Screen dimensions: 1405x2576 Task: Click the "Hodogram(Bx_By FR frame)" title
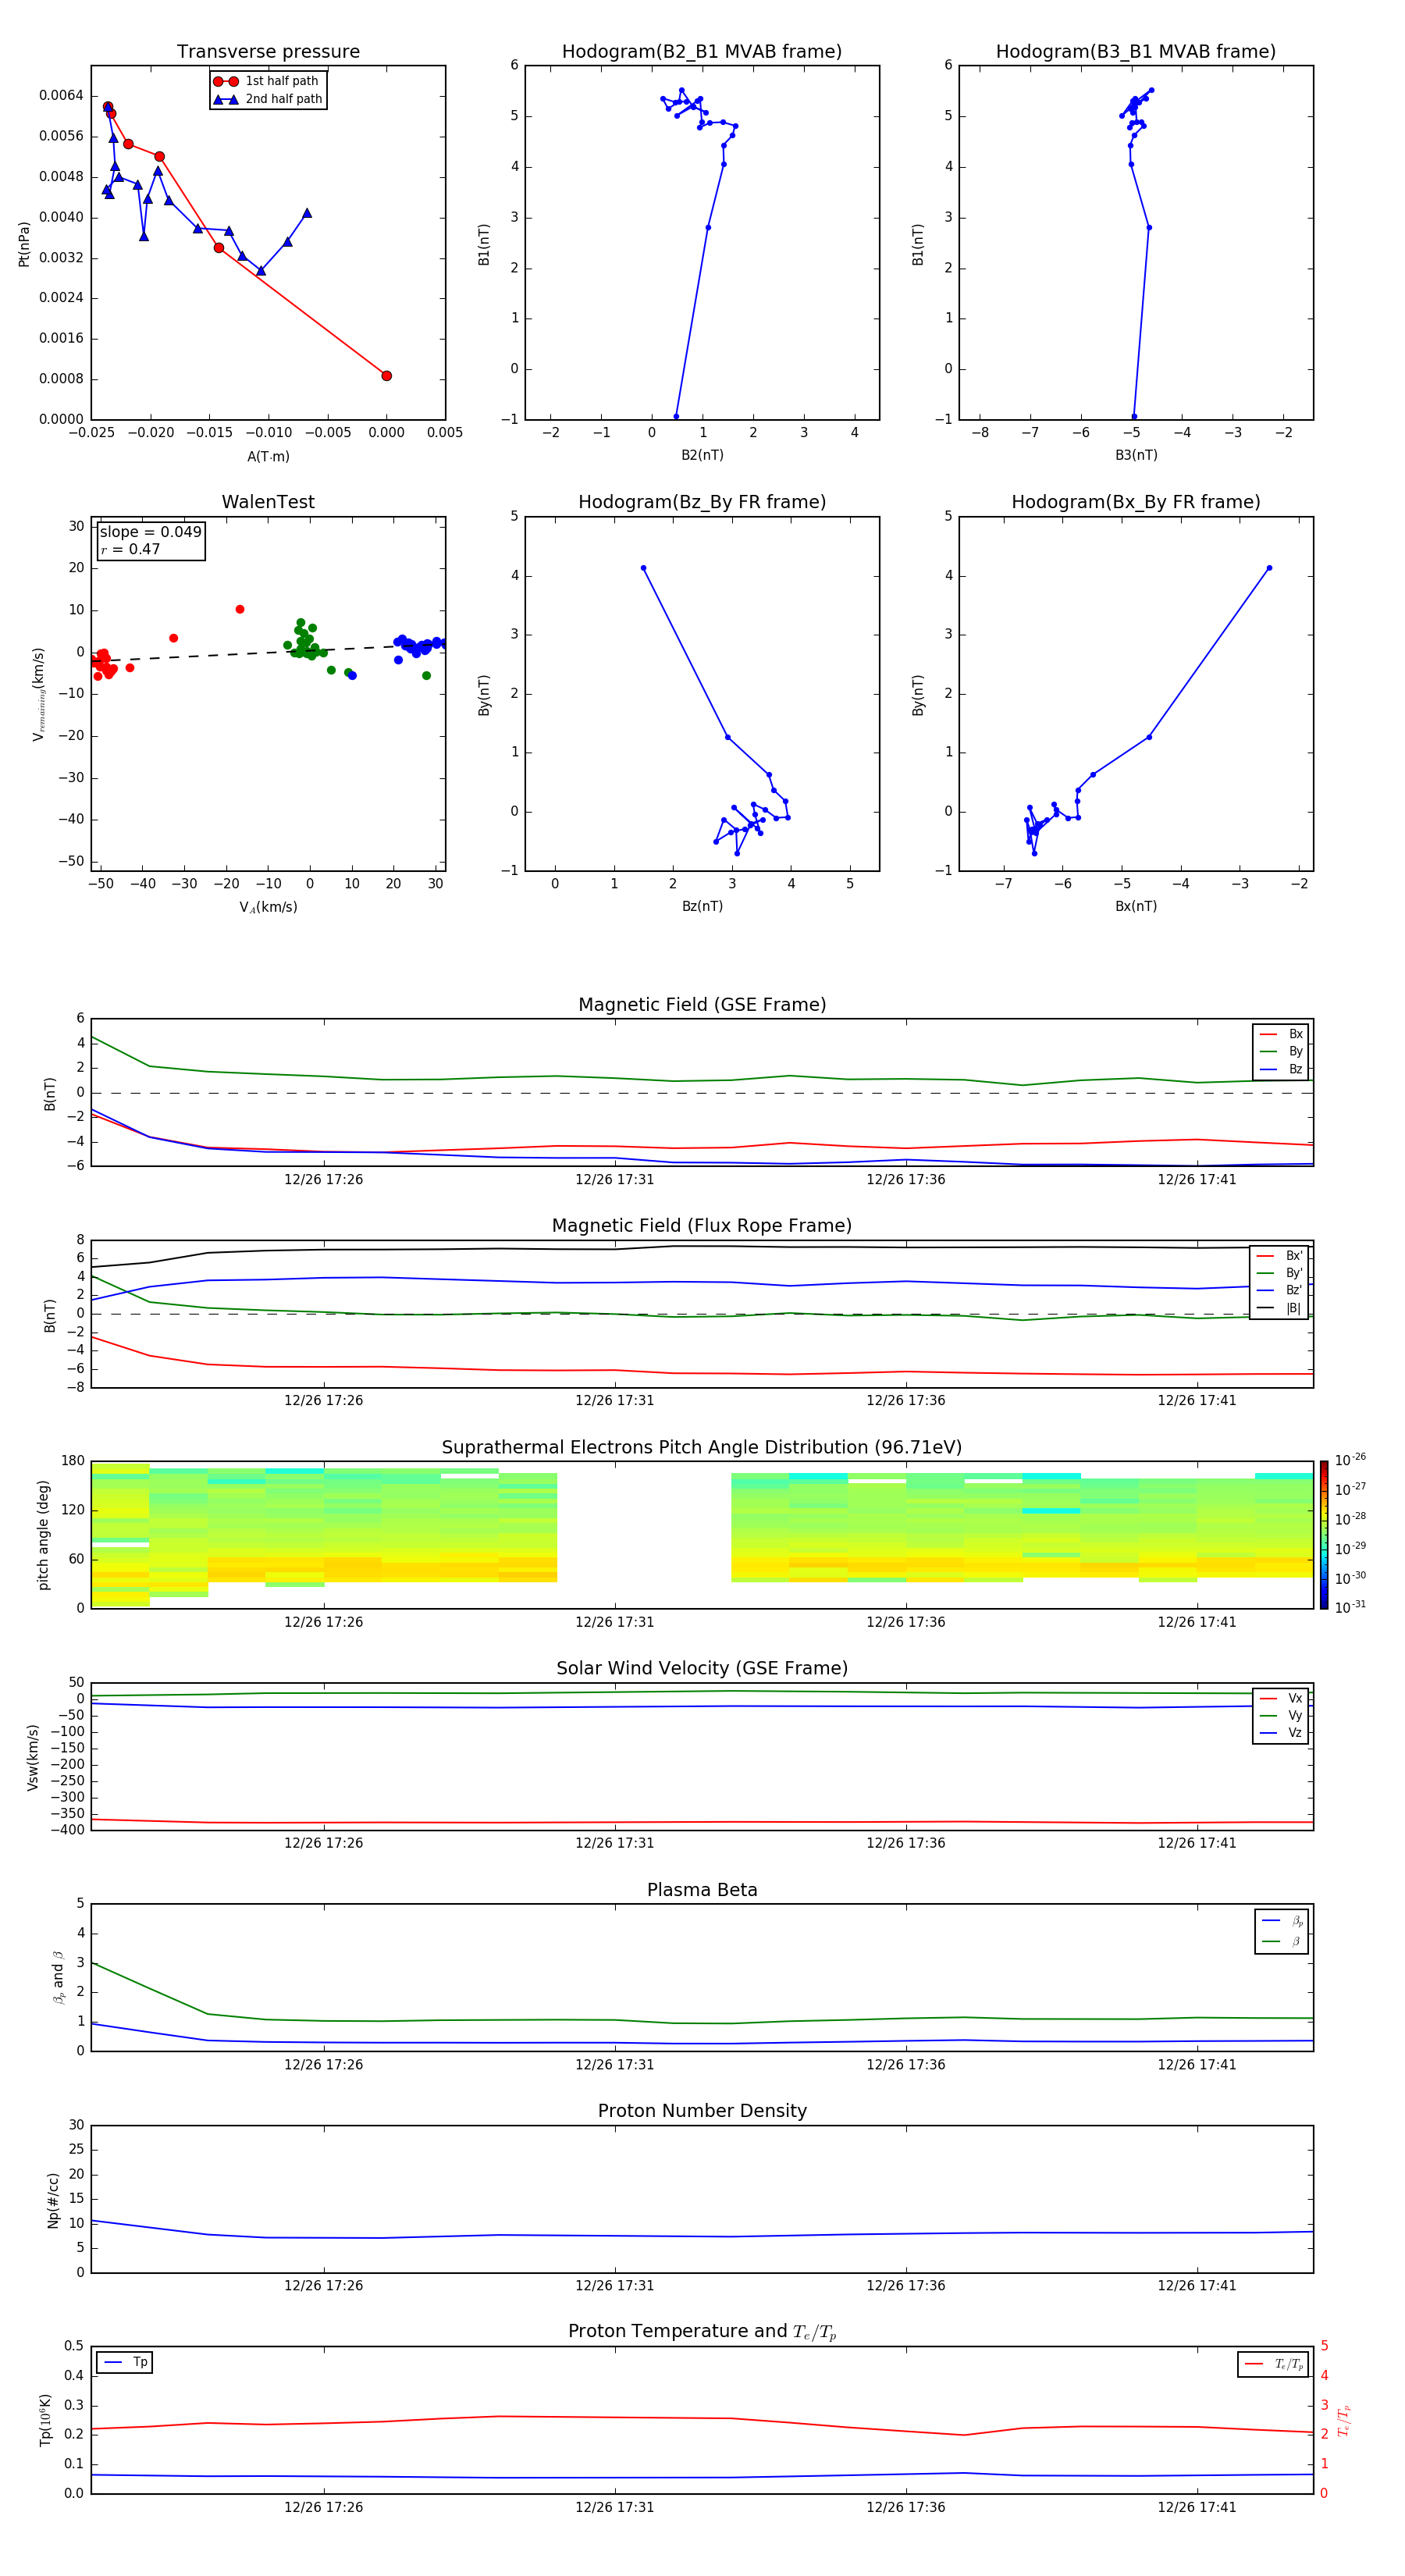[1136, 502]
